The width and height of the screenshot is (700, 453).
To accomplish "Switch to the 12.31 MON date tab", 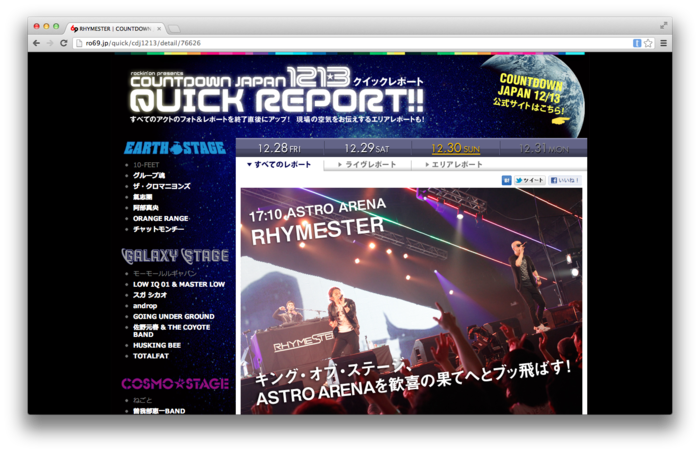I will pos(543,148).
